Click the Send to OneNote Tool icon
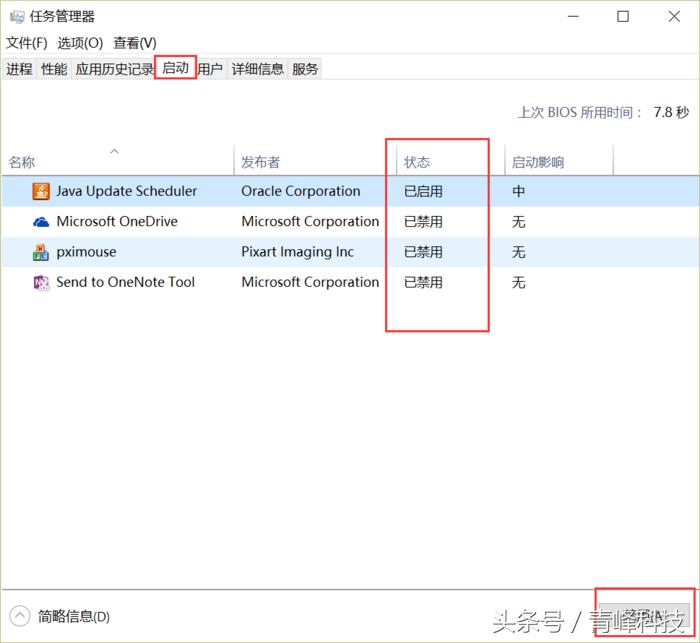The image size is (700, 643). click(x=42, y=282)
